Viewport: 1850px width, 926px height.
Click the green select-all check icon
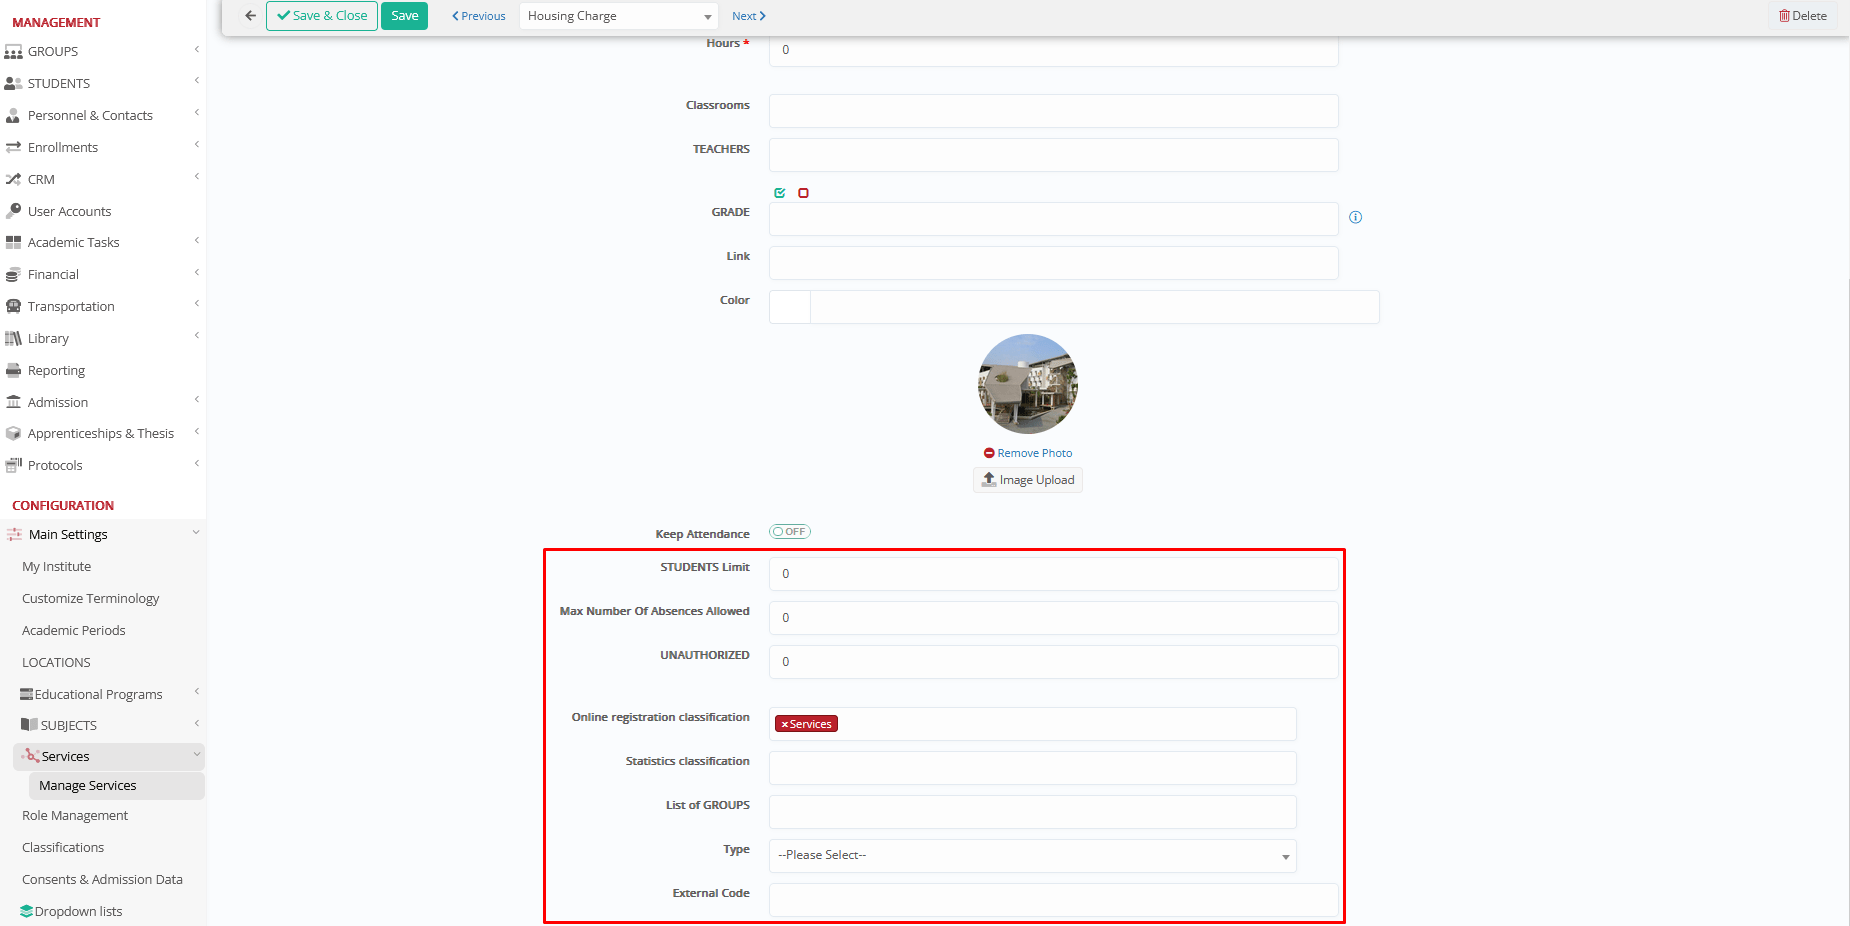coord(780,193)
